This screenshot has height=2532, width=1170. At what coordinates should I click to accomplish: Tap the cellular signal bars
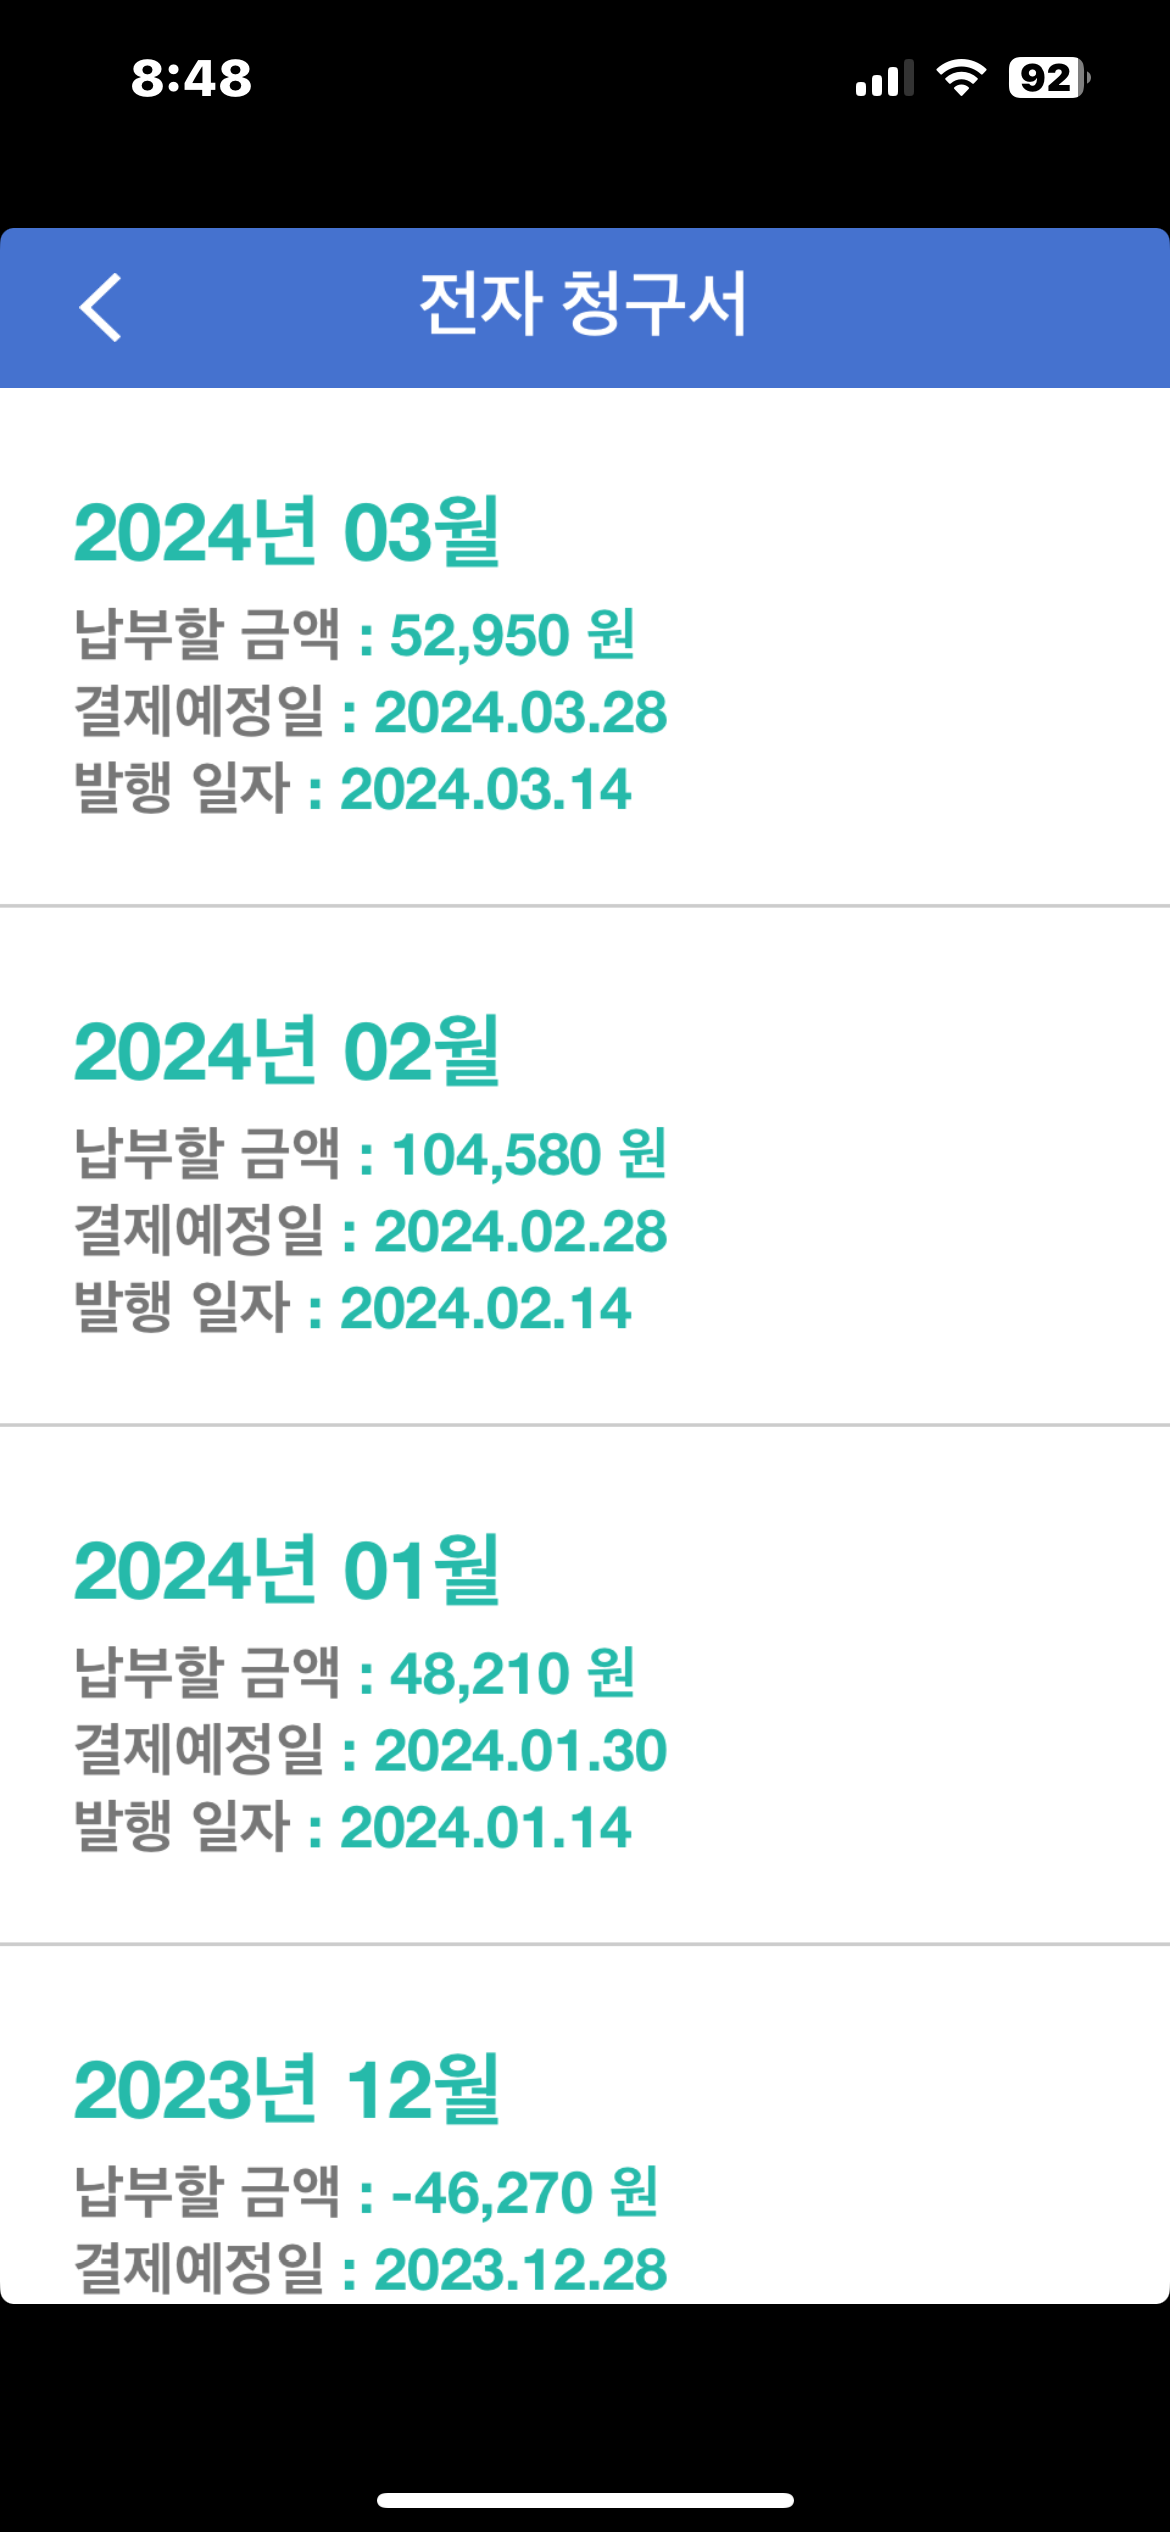[x=884, y=78]
